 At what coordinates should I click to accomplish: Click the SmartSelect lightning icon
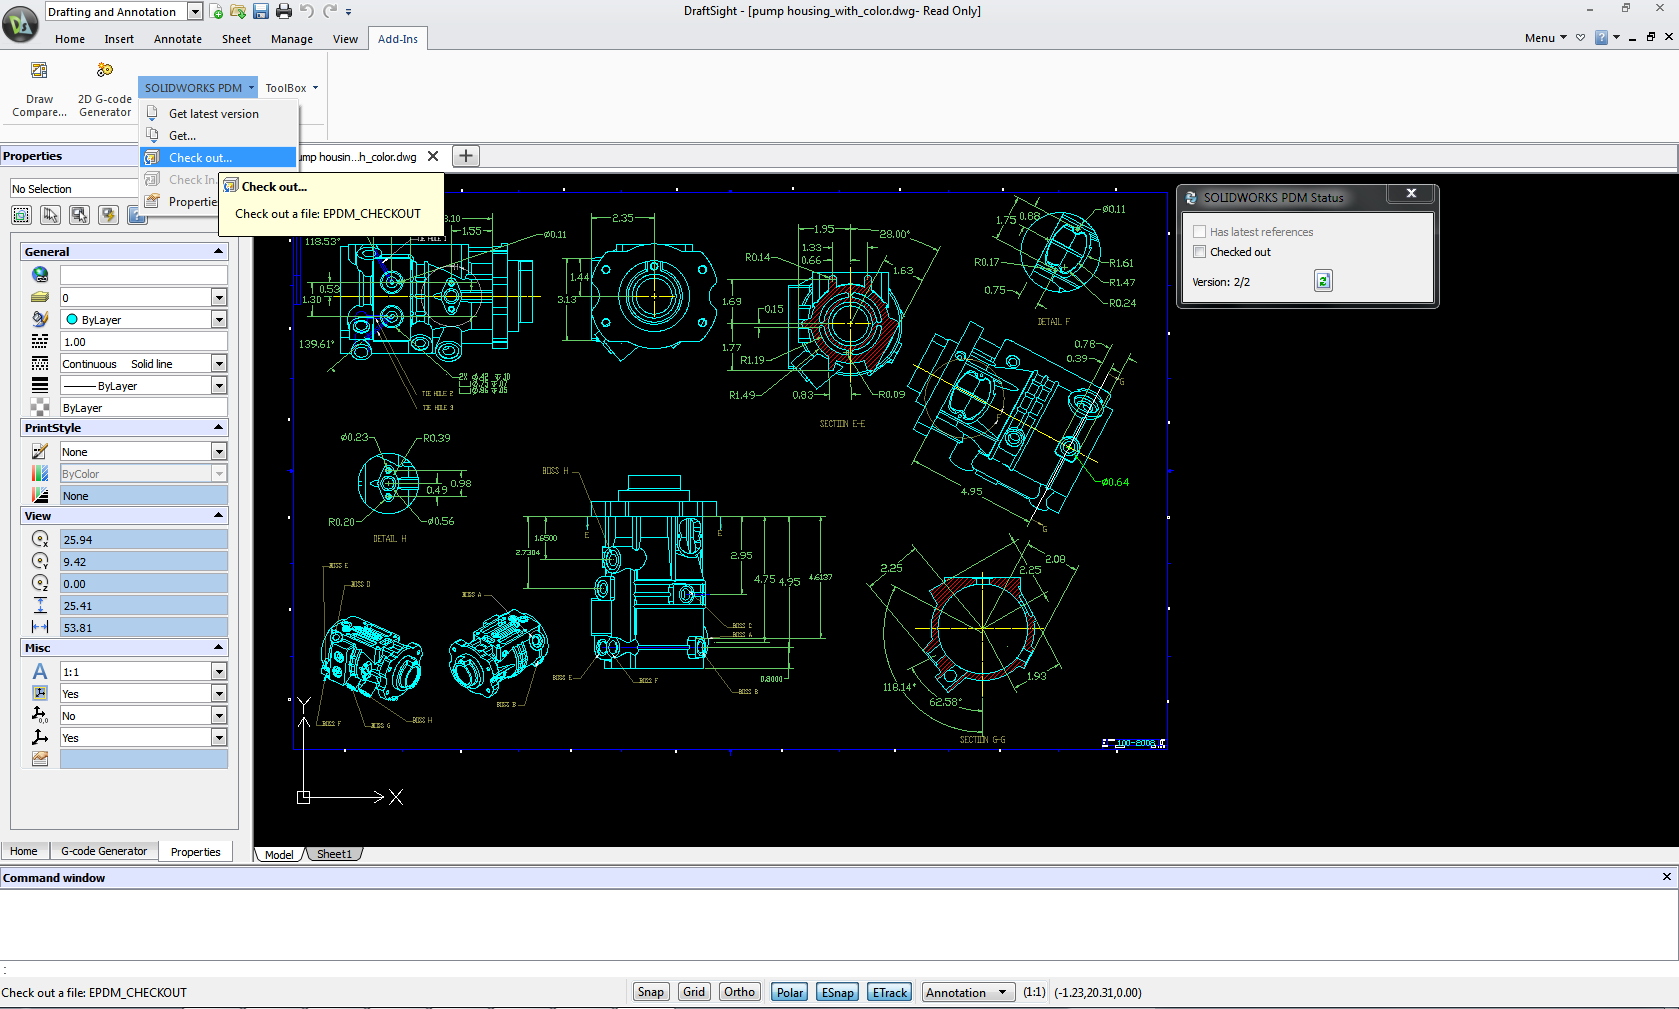(x=108, y=215)
